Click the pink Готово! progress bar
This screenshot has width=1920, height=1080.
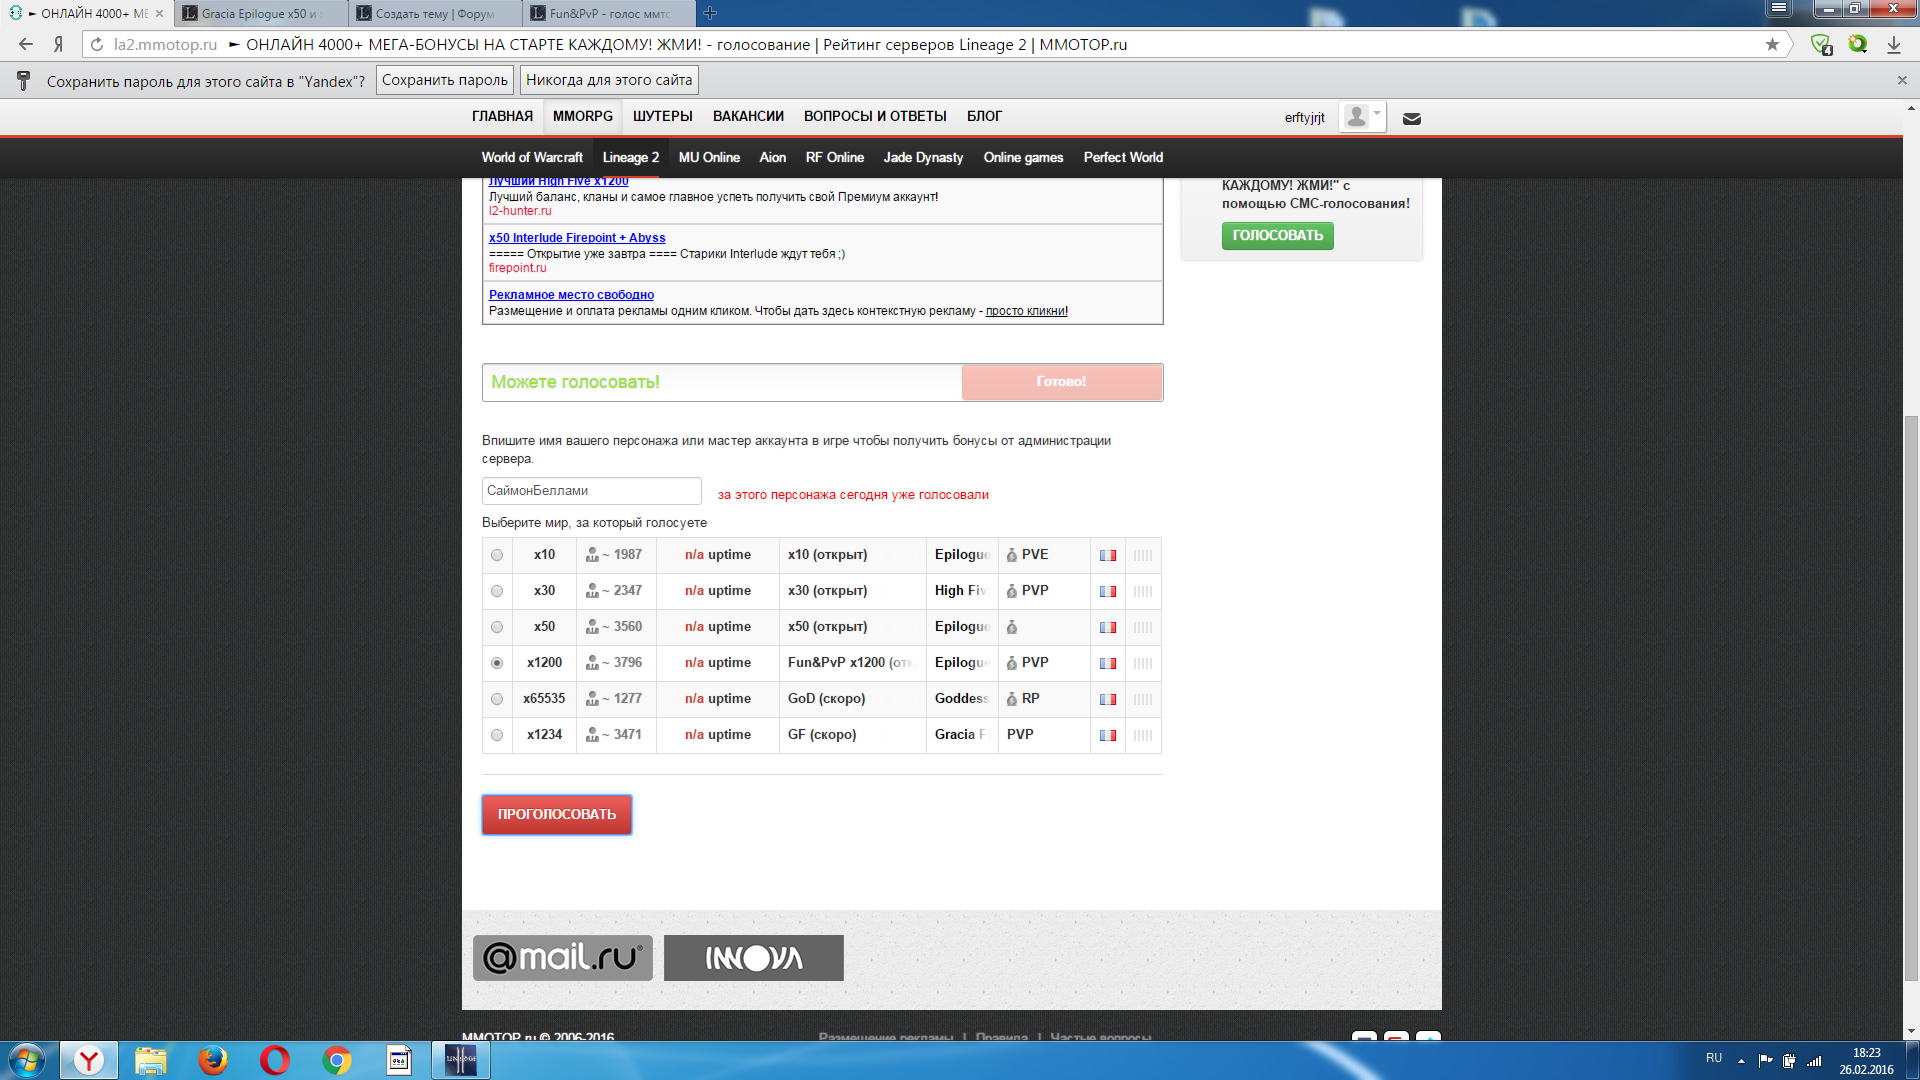(1061, 382)
